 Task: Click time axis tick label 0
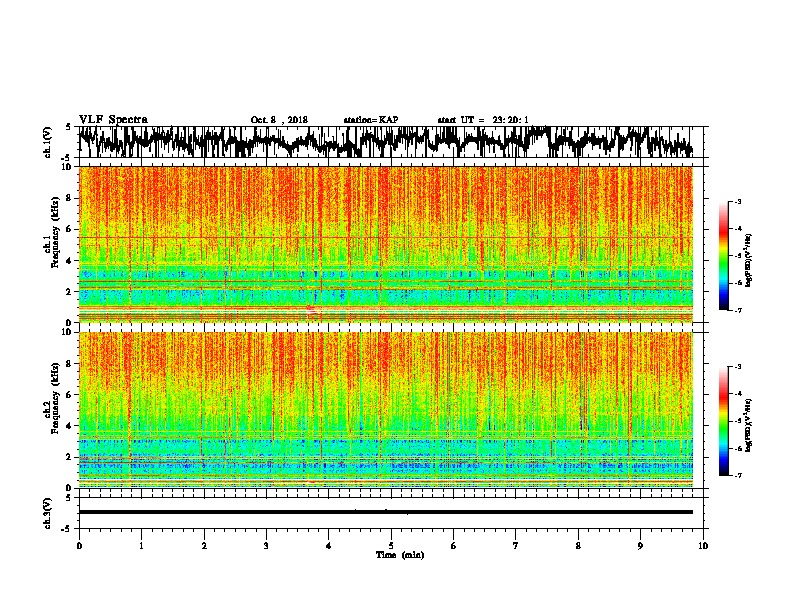pos(79,546)
